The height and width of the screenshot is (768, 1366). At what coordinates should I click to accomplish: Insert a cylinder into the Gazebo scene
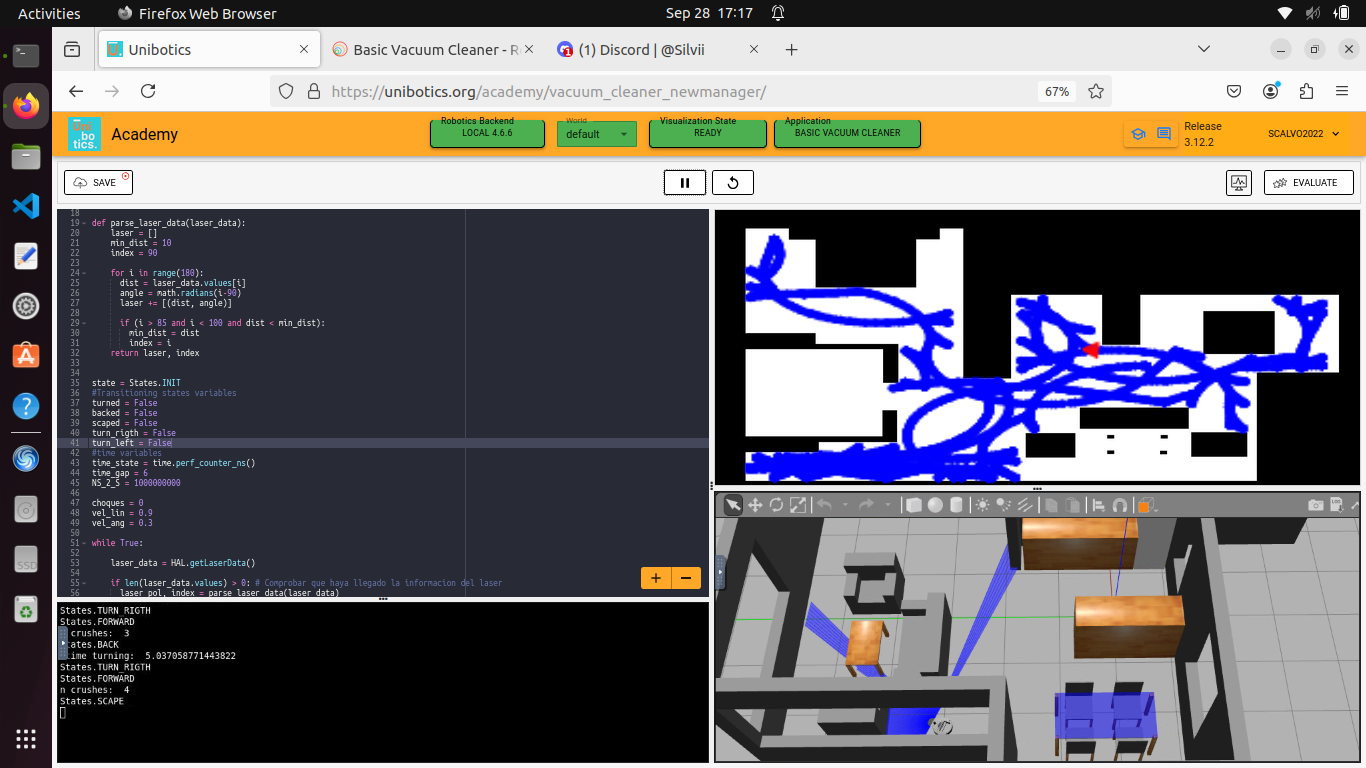click(x=957, y=505)
